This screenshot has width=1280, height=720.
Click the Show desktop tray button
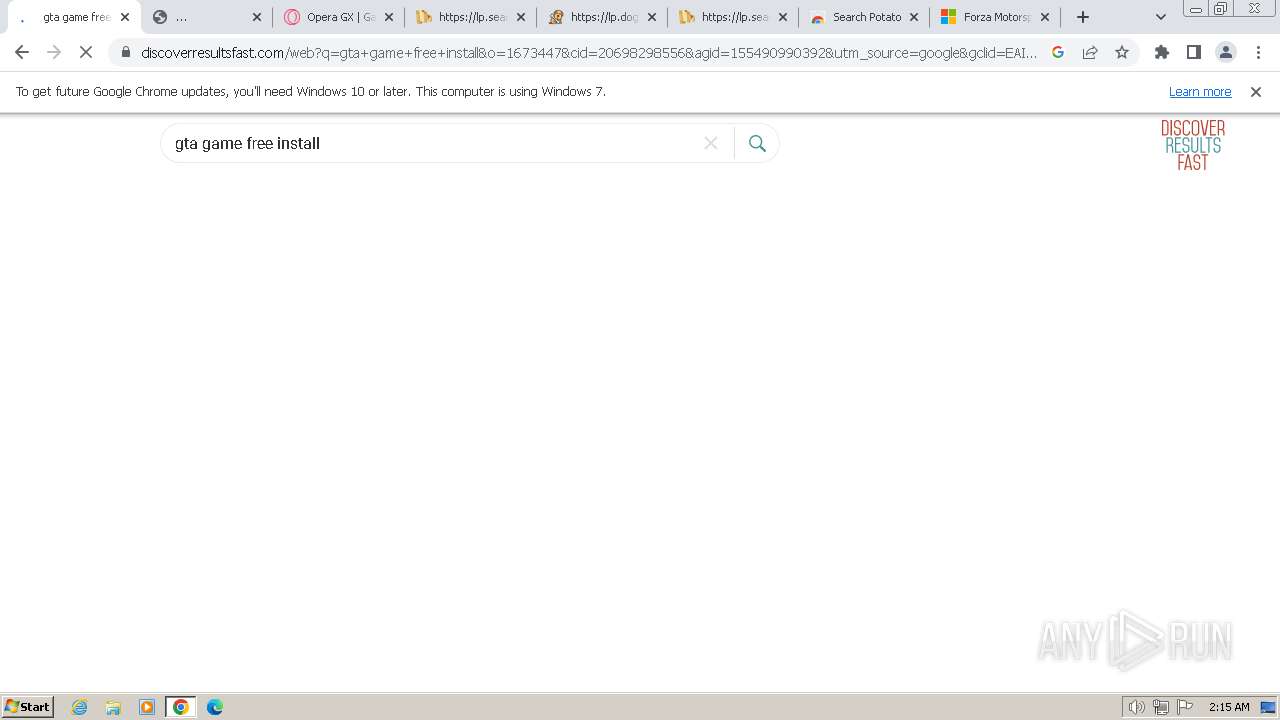(x=1268, y=707)
